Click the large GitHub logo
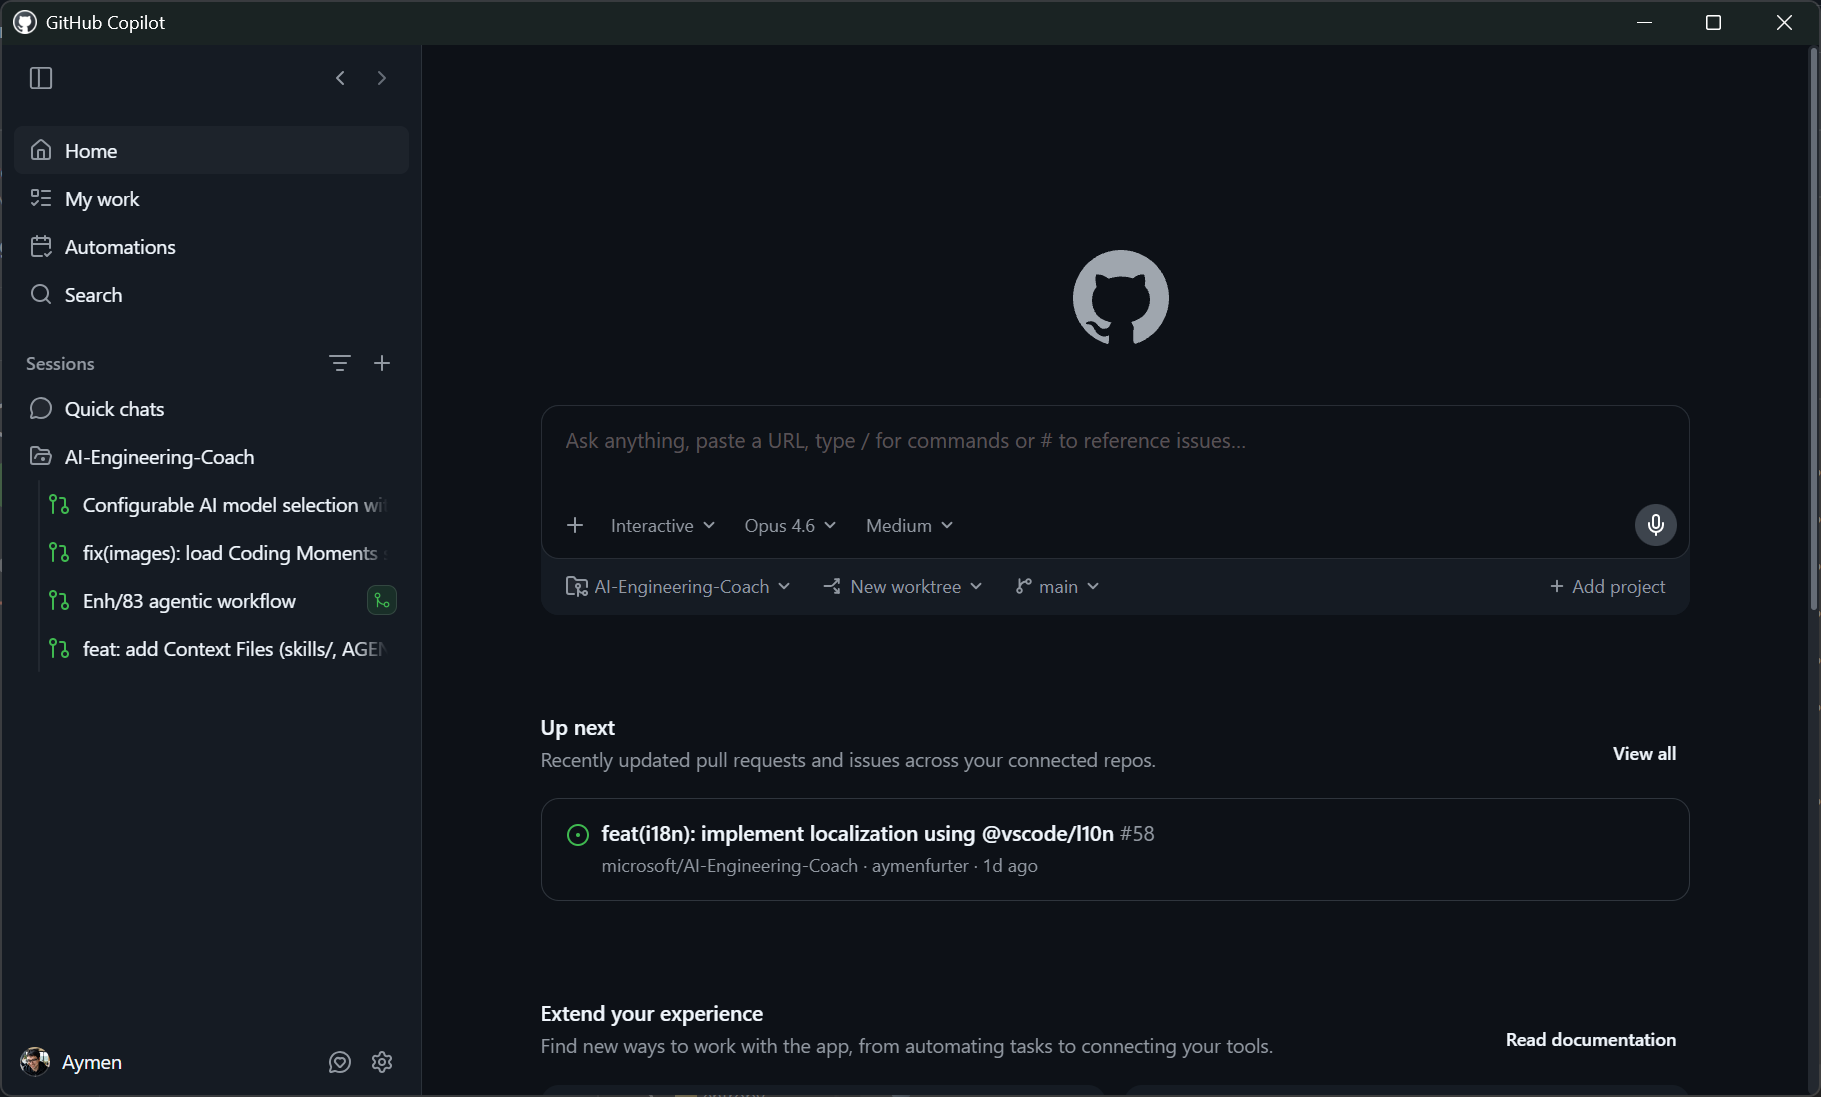The height and width of the screenshot is (1097, 1821). pyautogui.click(x=1120, y=298)
